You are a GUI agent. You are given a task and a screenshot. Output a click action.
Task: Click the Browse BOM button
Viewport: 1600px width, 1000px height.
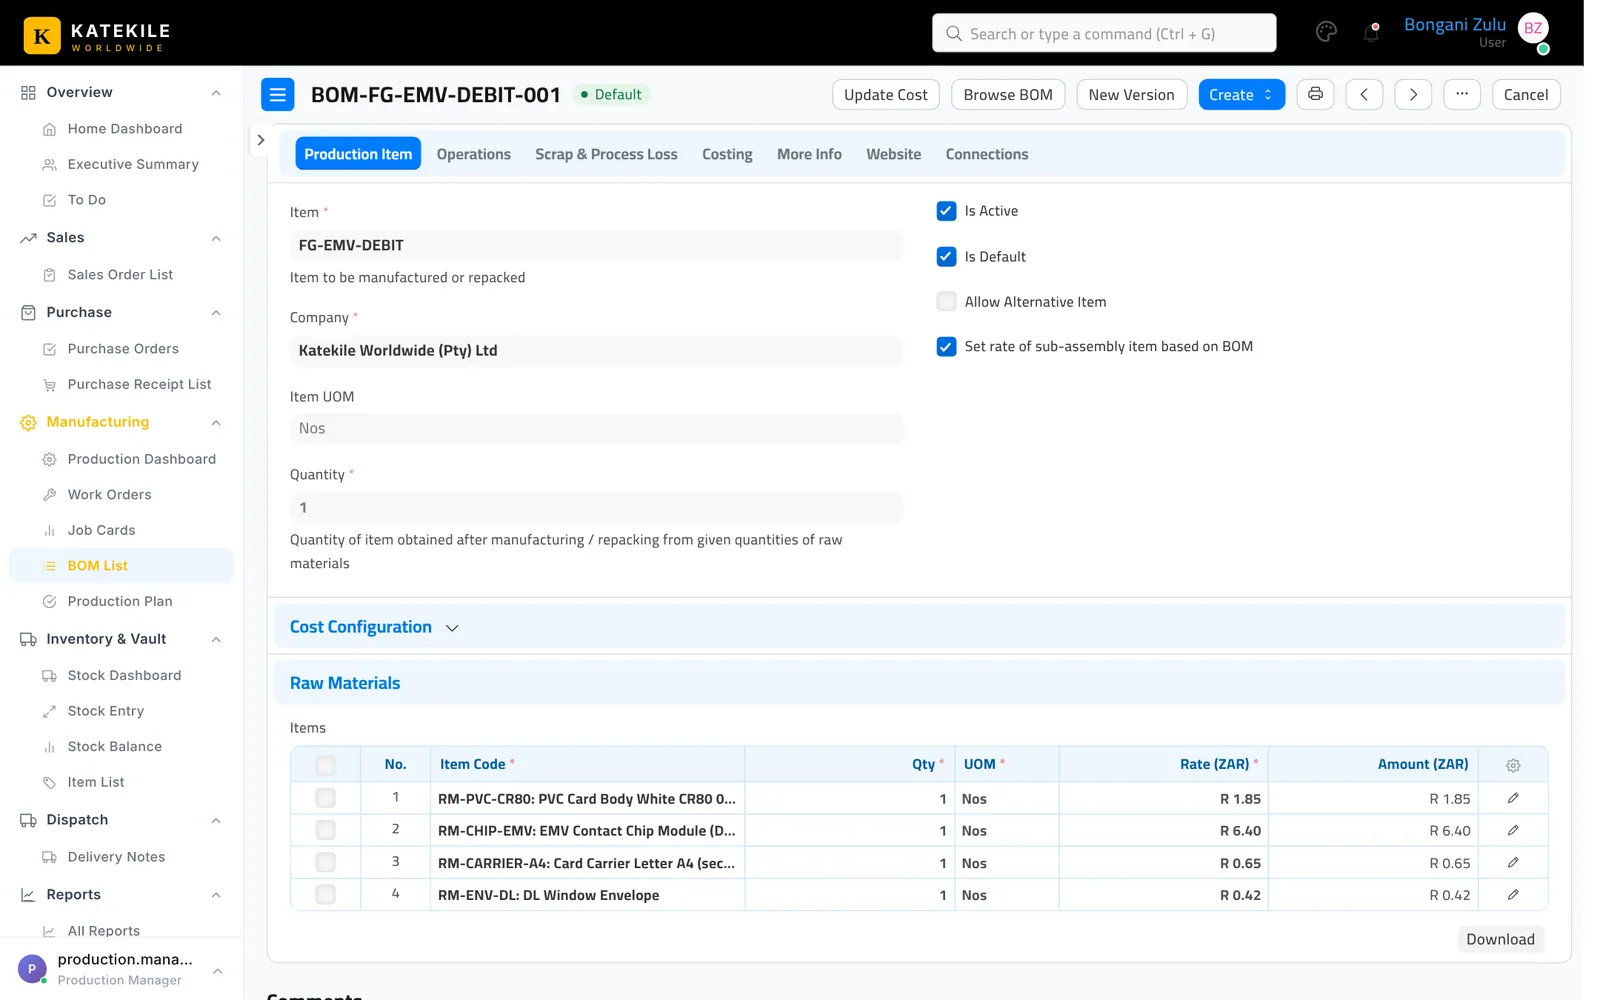1008,95
